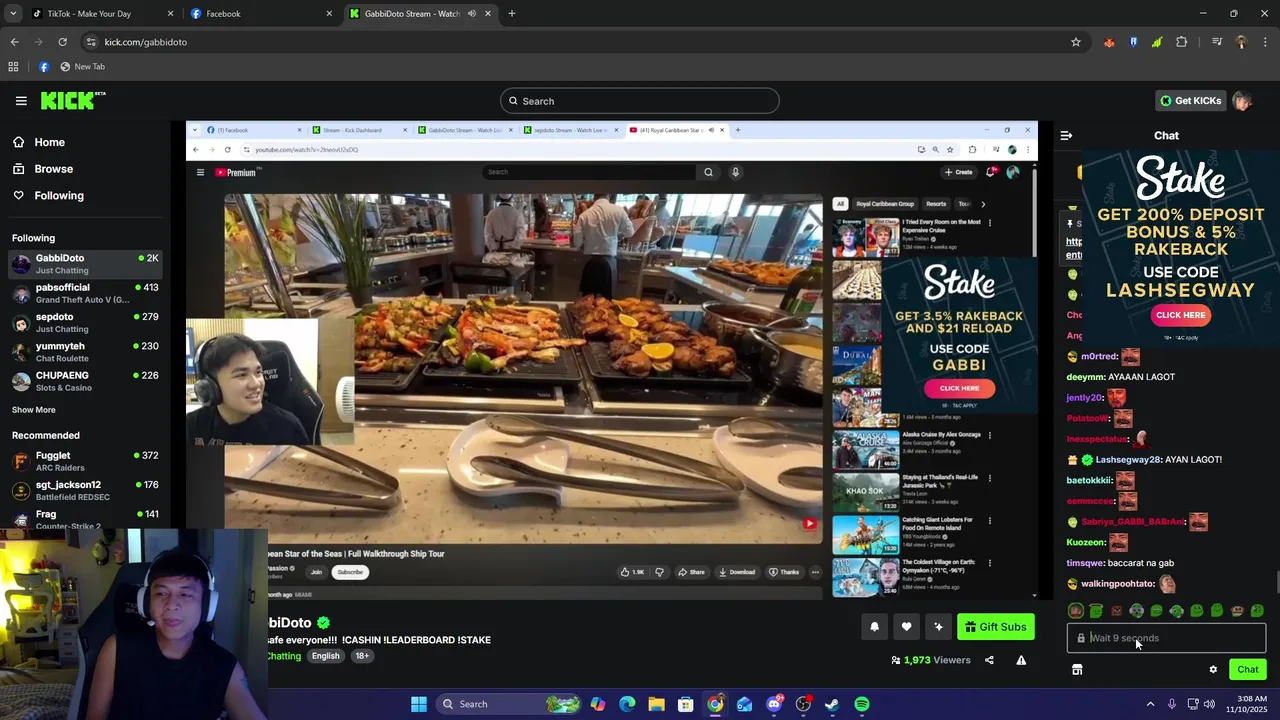
Task: Switch to the Facebook browser tab
Action: [262, 14]
